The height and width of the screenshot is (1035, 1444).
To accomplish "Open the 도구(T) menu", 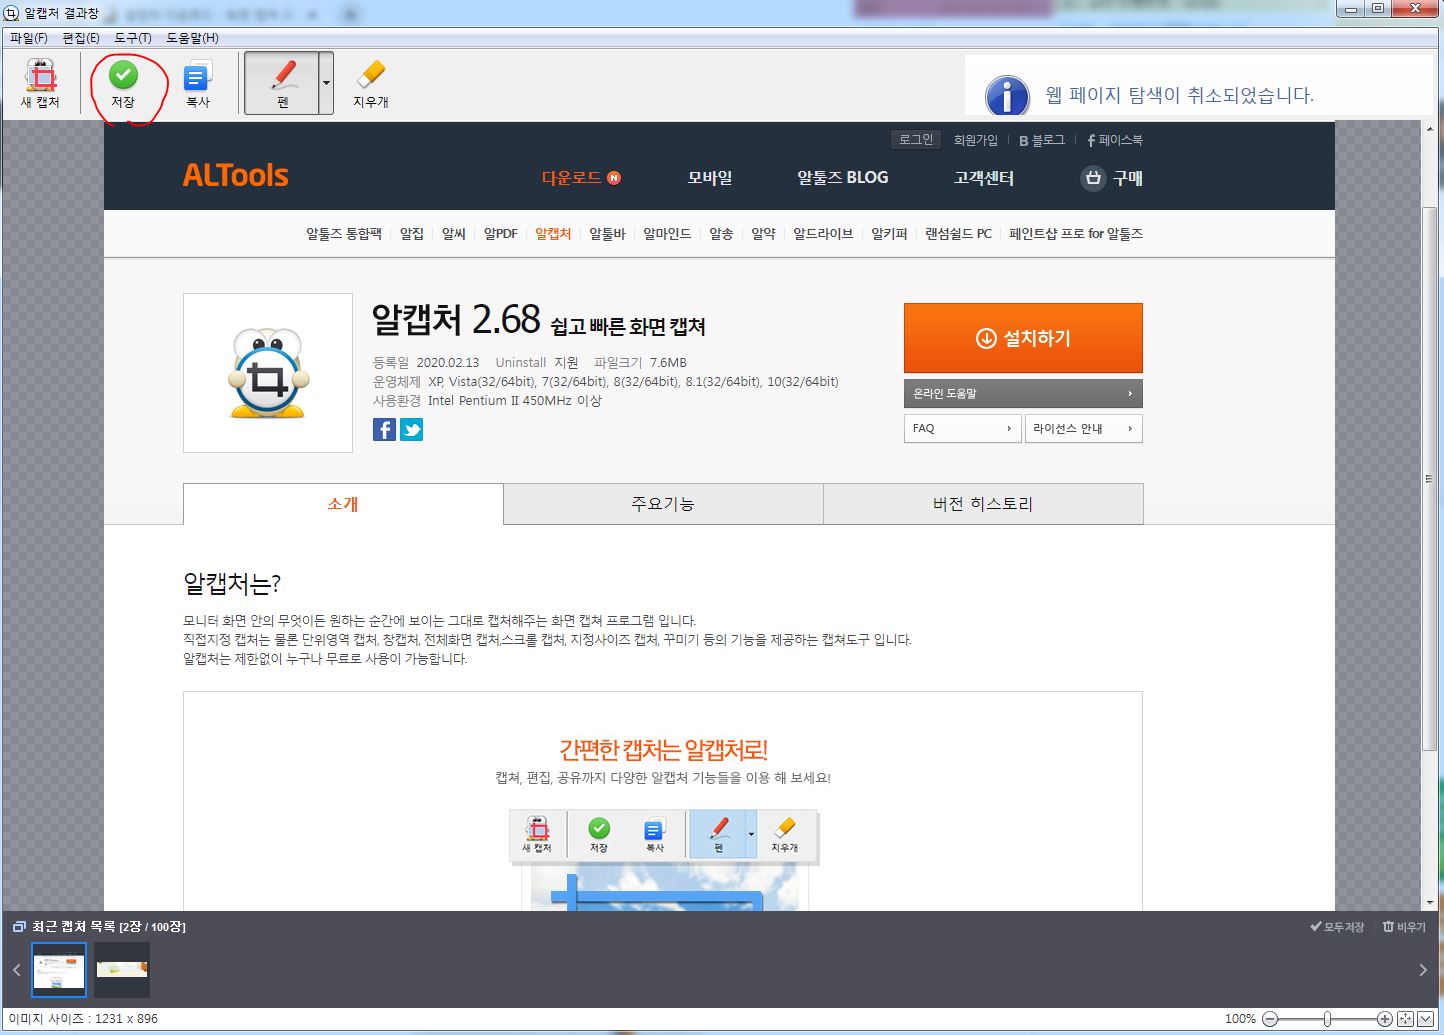I will [133, 38].
